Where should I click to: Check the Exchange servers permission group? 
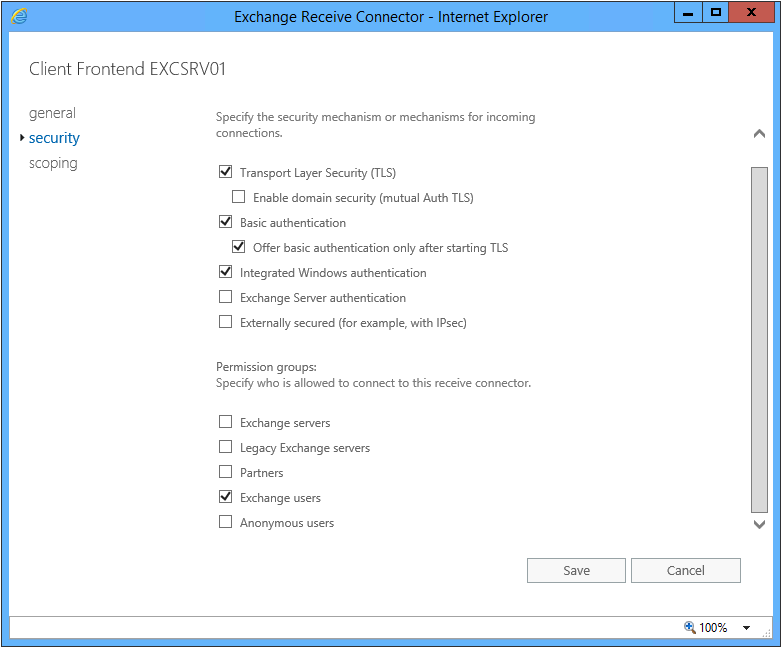[x=225, y=422]
